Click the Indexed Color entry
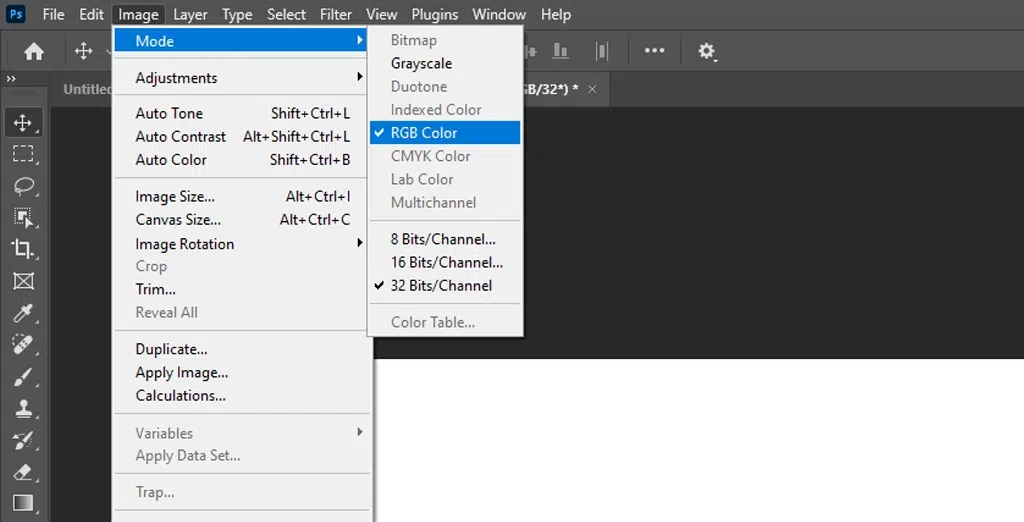The height and width of the screenshot is (522, 1024). pyautogui.click(x=445, y=110)
